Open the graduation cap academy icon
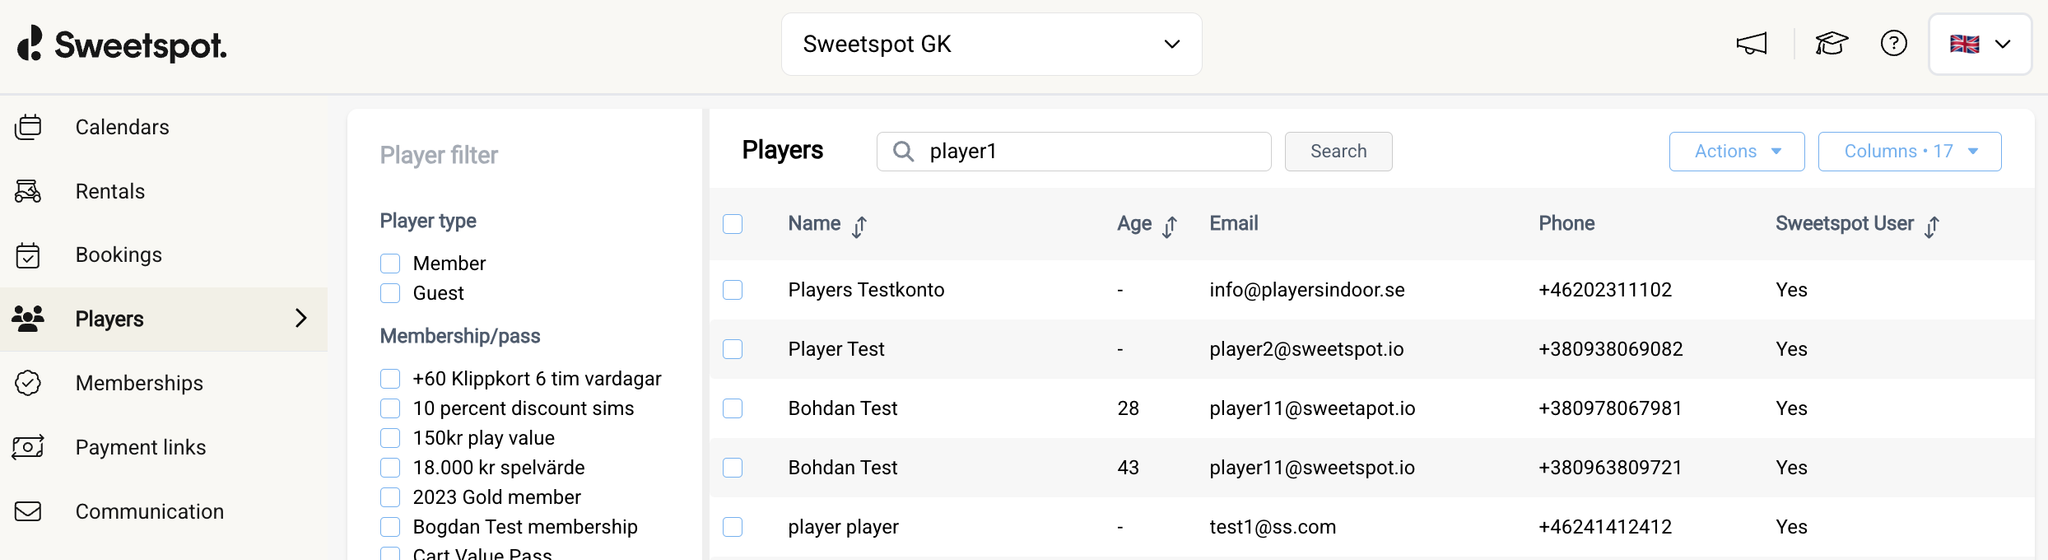The width and height of the screenshot is (2048, 560). (1831, 44)
